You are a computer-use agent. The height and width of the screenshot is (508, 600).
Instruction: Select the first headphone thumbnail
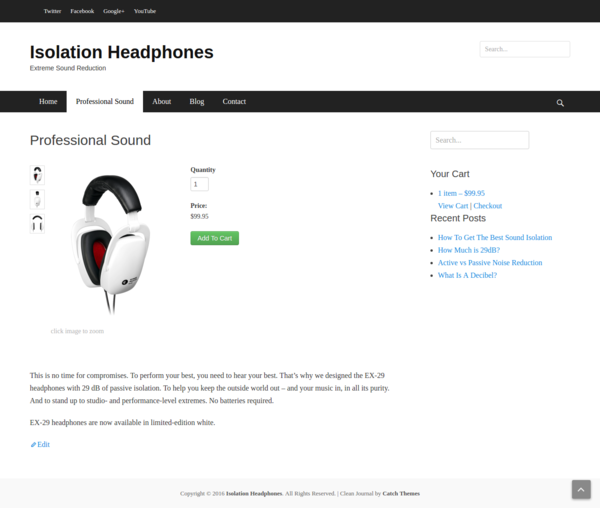pyautogui.click(x=37, y=175)
